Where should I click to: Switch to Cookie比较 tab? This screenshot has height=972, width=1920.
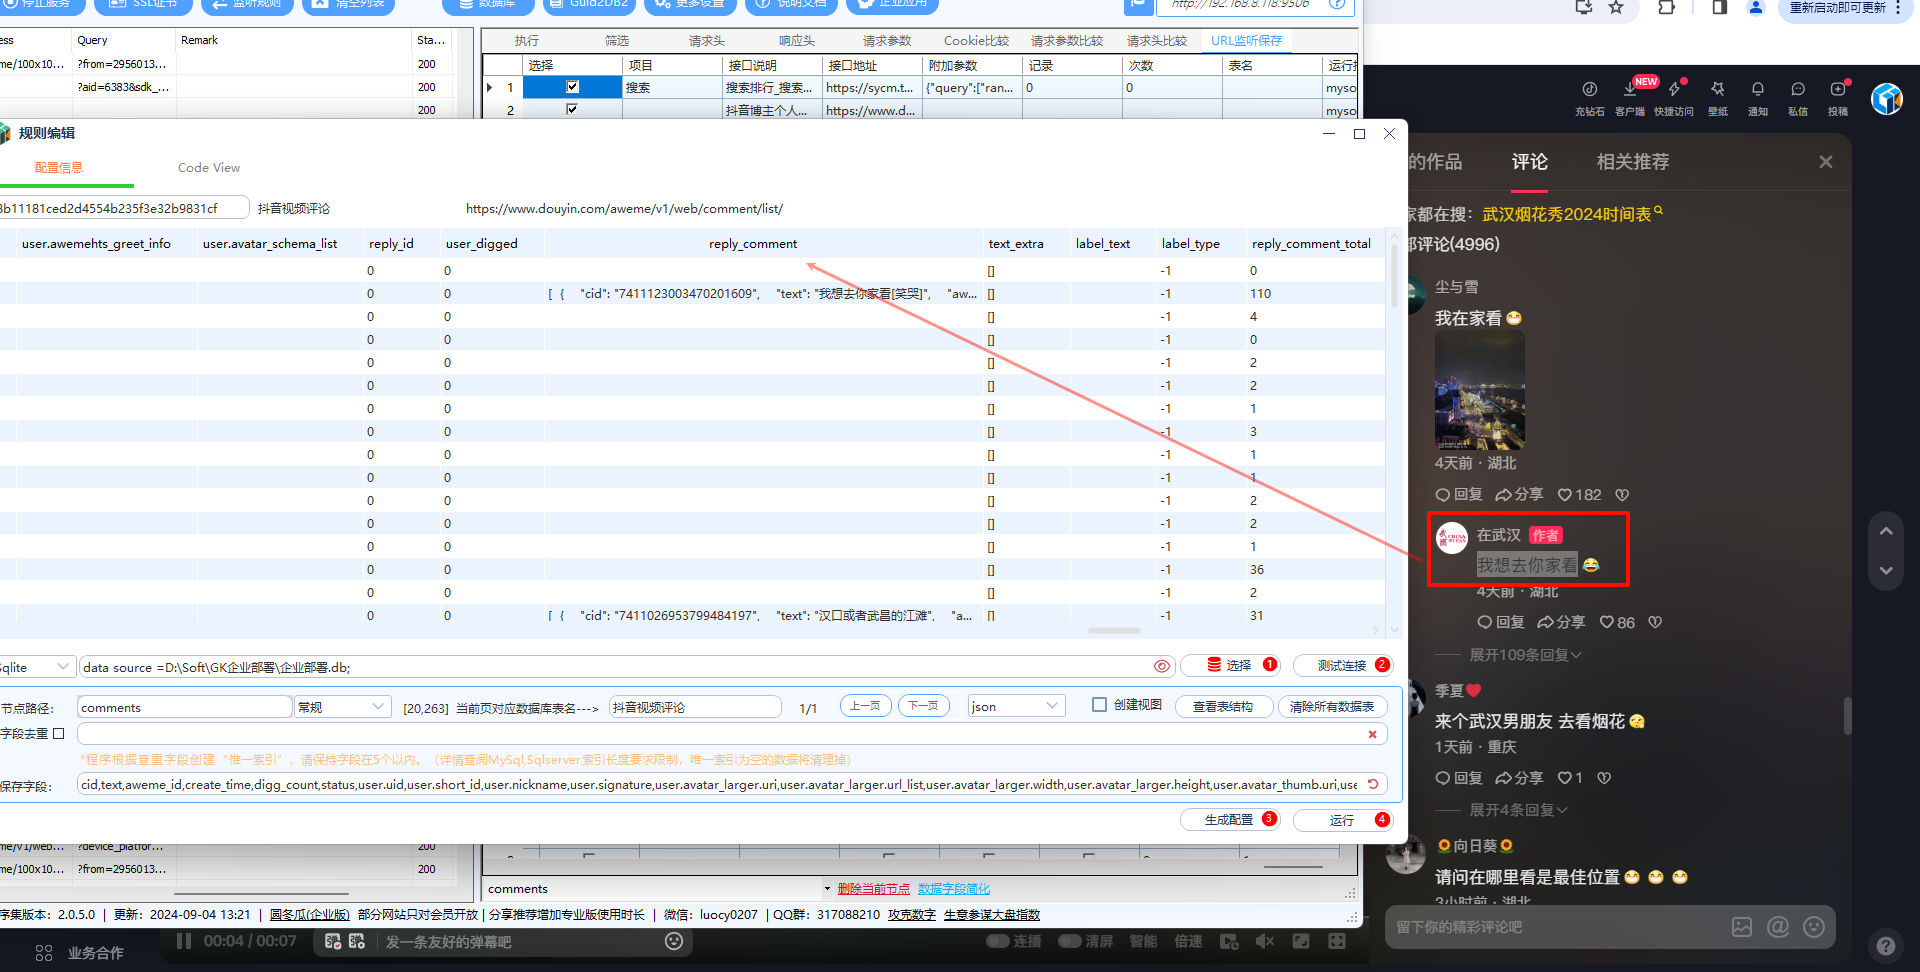(976, 41)
